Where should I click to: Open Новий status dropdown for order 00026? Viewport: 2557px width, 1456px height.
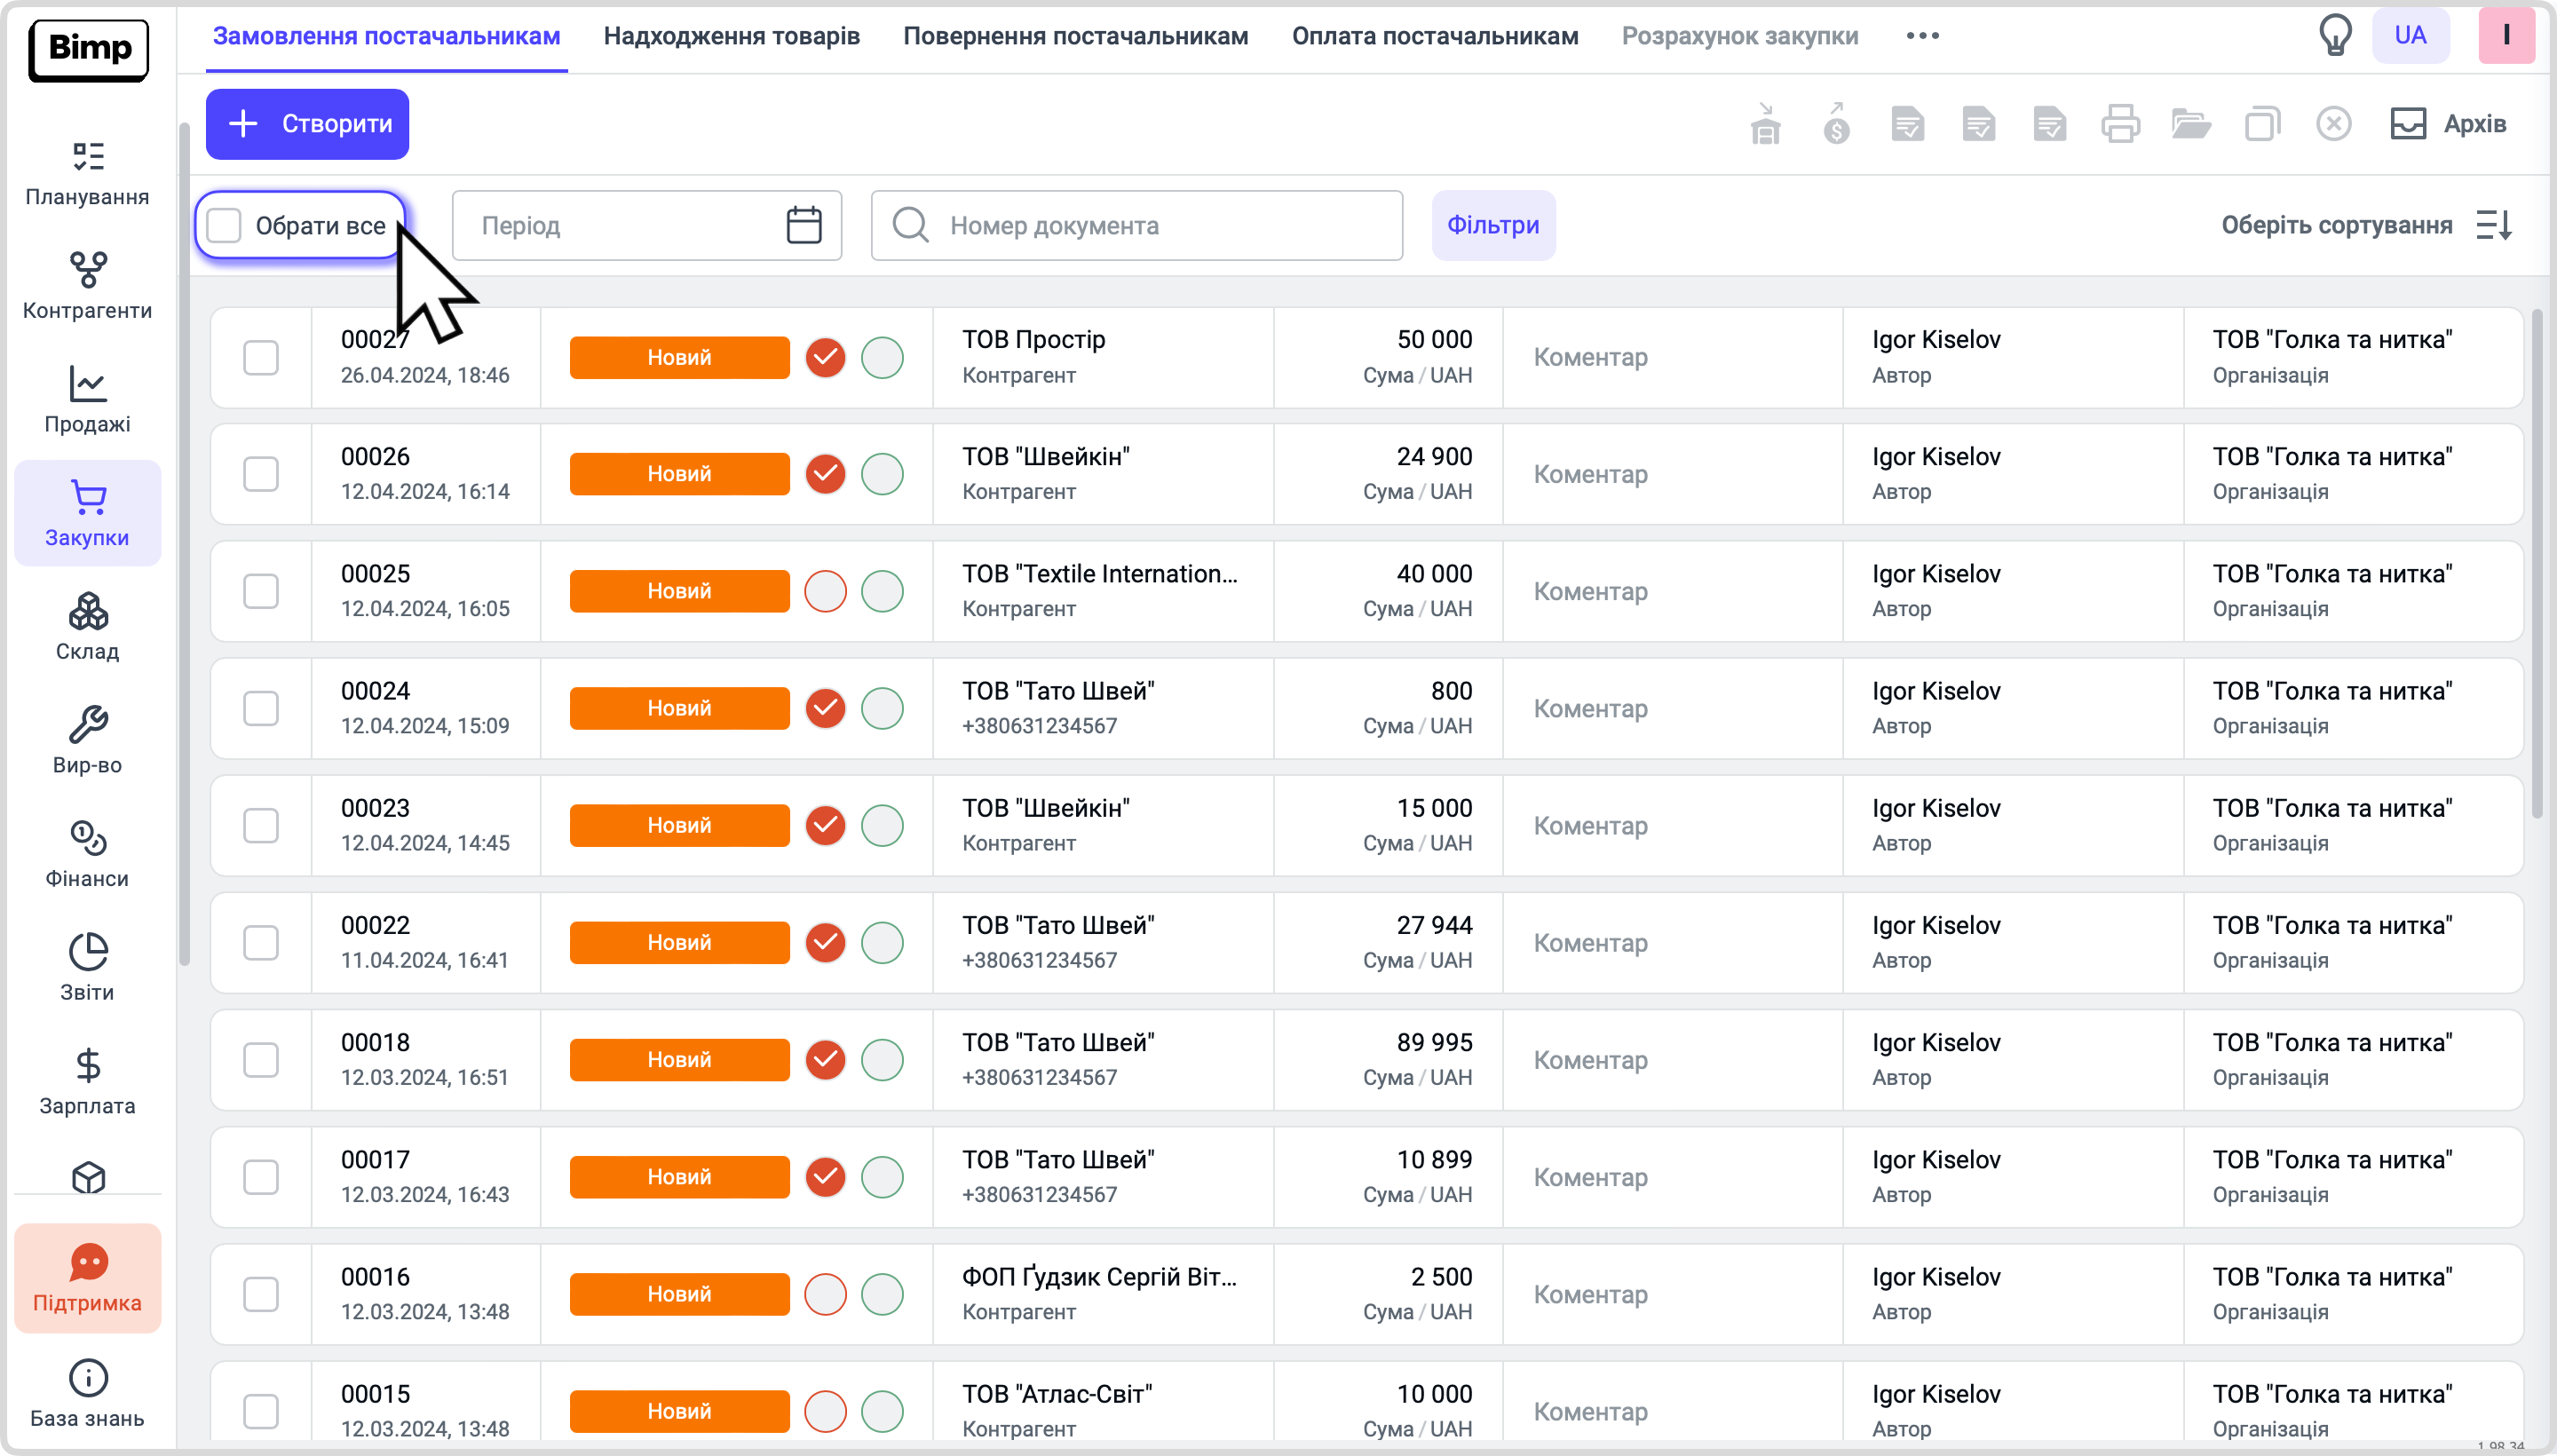point(679,474)
